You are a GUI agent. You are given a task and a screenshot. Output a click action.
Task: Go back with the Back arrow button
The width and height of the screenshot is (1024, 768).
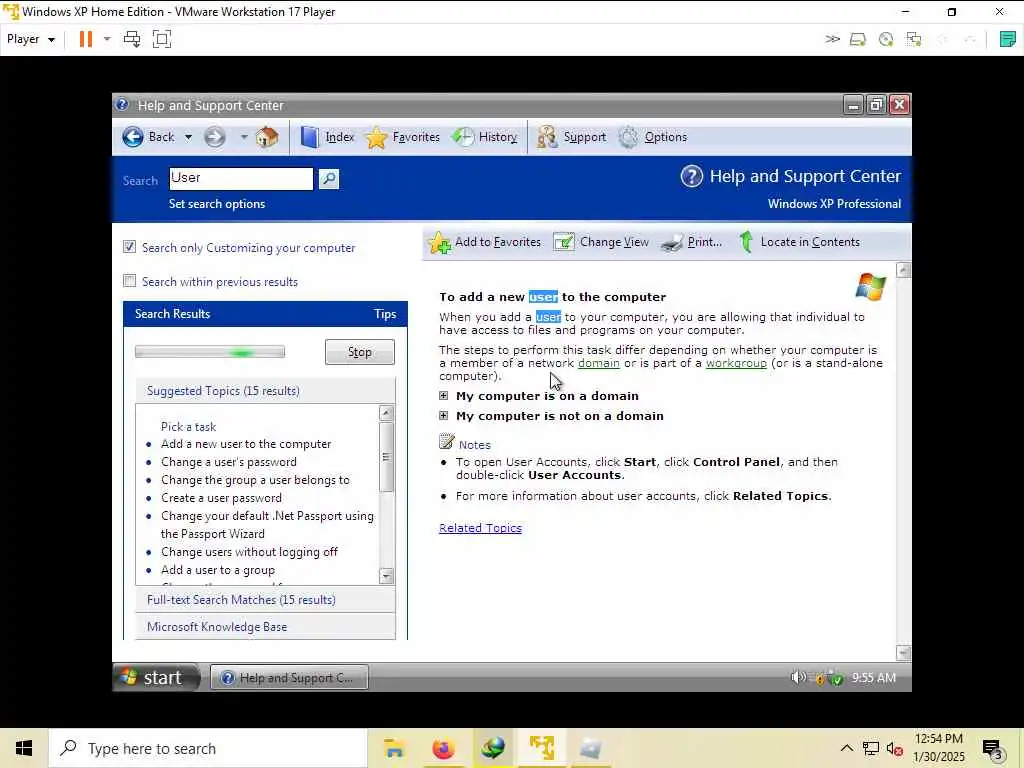tap(133, 137)
